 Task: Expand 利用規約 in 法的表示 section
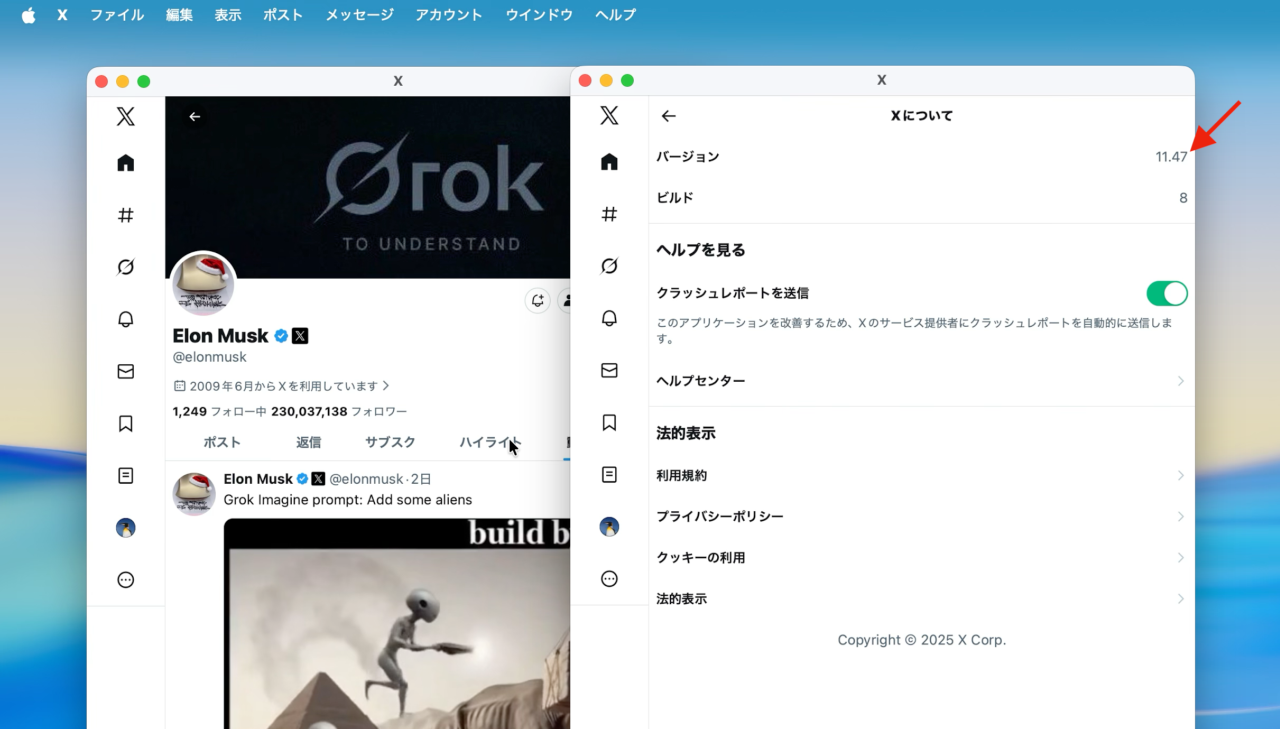(x=1181, y=475)
